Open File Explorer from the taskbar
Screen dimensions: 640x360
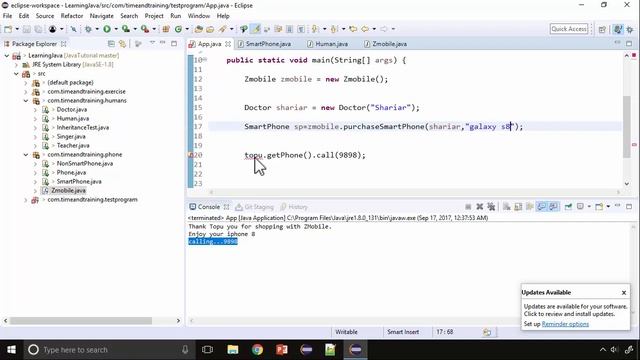(x=233, y=350)
